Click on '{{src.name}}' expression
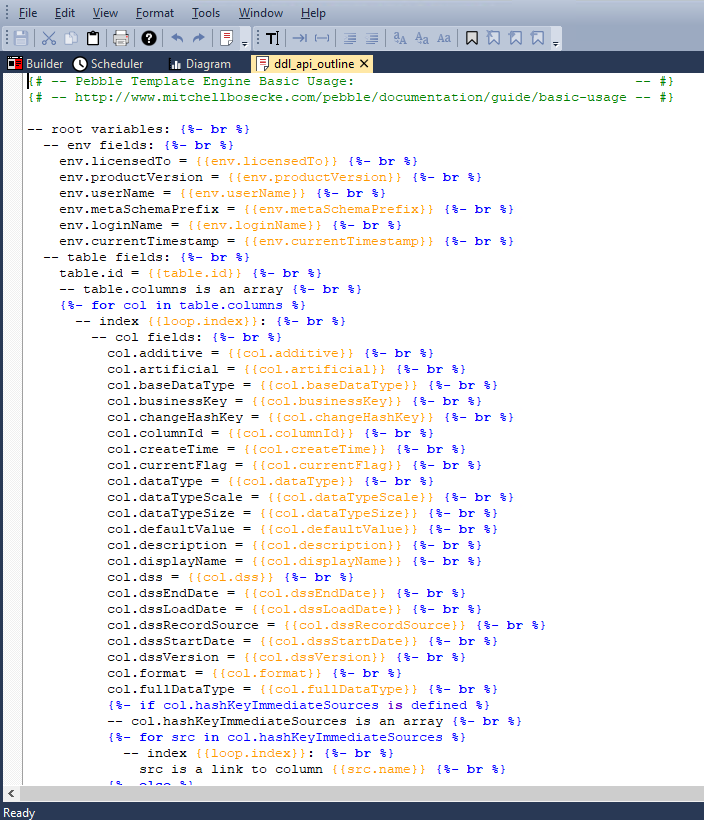704x820 pixels. [x=379, y=769]
